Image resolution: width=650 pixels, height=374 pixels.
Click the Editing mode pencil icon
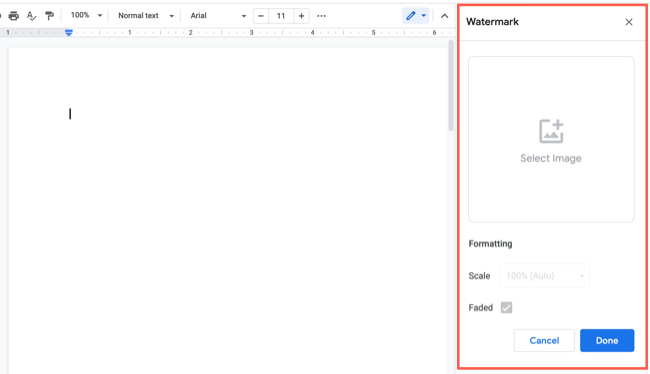pos(410,16)
